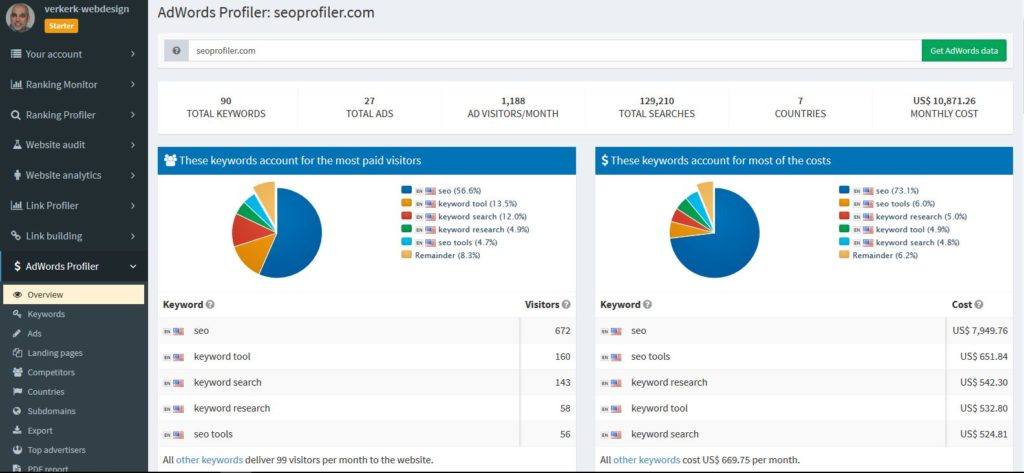Click the Website audit flask icon
Image resolution: width=1024 pixels, height=473 pixels.
tap(17, 145)
